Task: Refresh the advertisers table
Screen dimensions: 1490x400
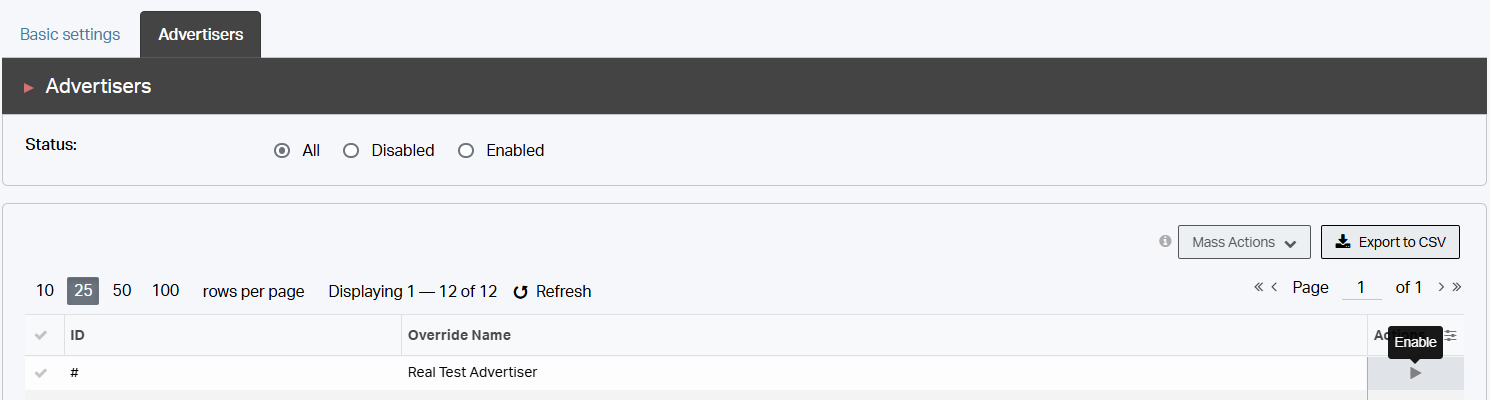Action: pyautogui.click(x=552, y=292)
